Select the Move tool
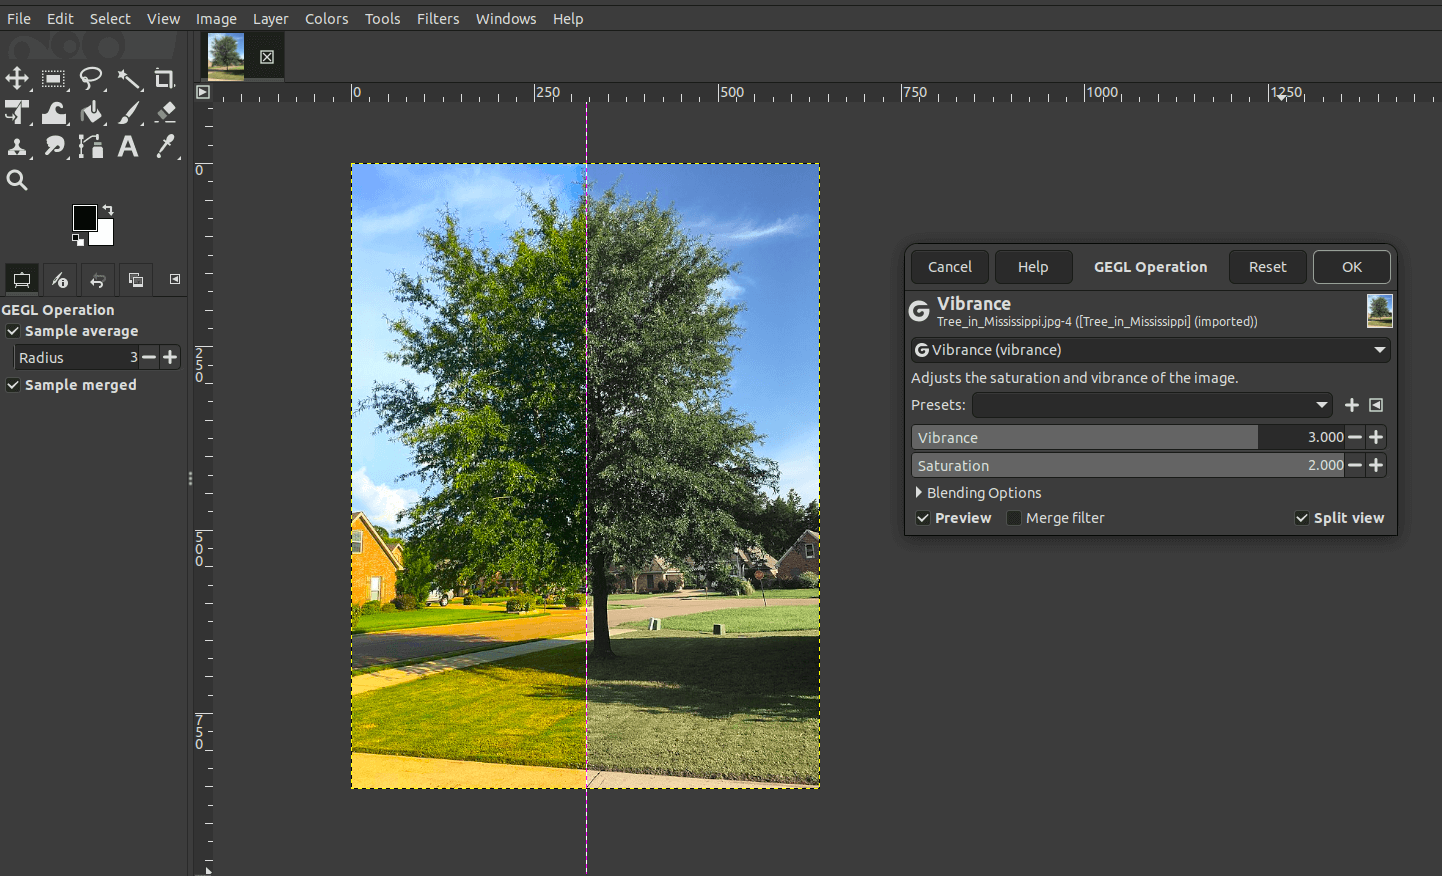The height and width of the screenshot is (876, 1442). click(17, 78)
